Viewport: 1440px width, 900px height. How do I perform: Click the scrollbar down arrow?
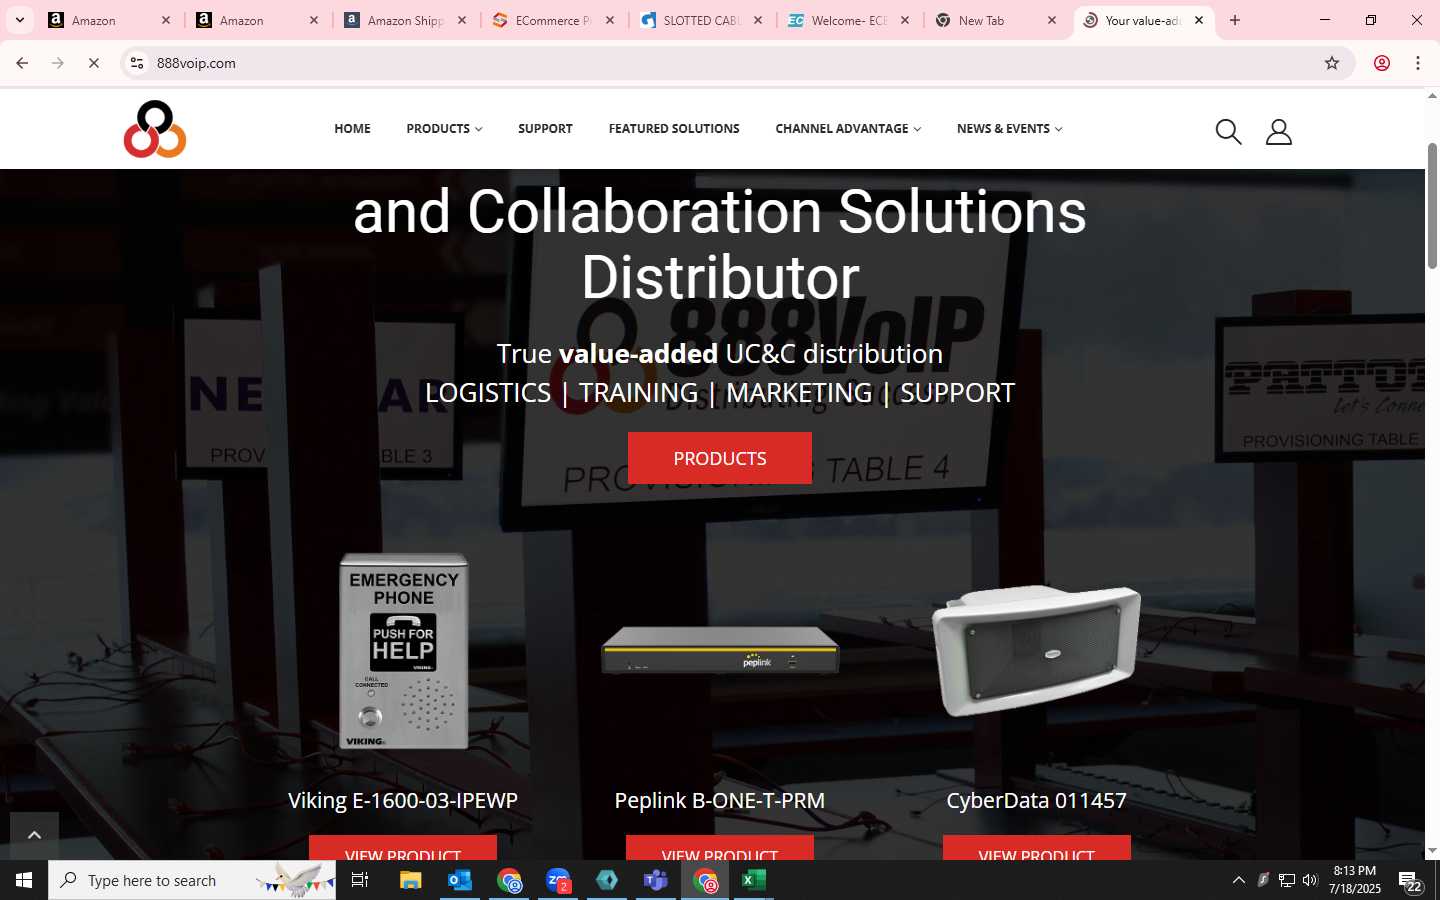1432,851
